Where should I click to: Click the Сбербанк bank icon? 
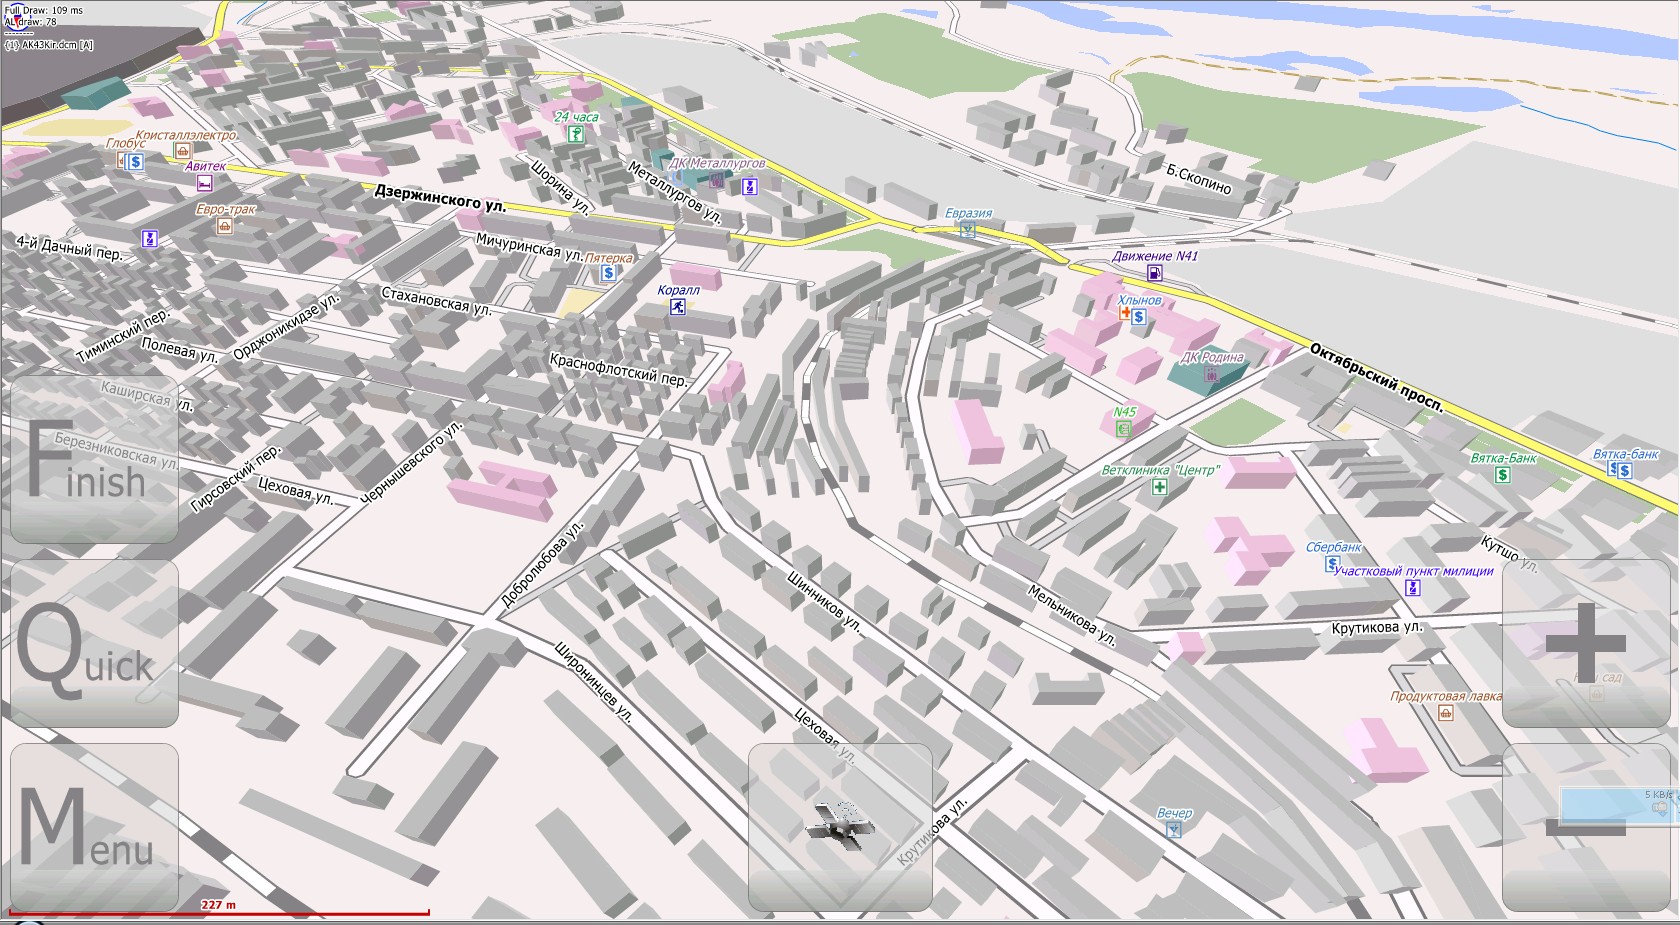coord(1332,564)
